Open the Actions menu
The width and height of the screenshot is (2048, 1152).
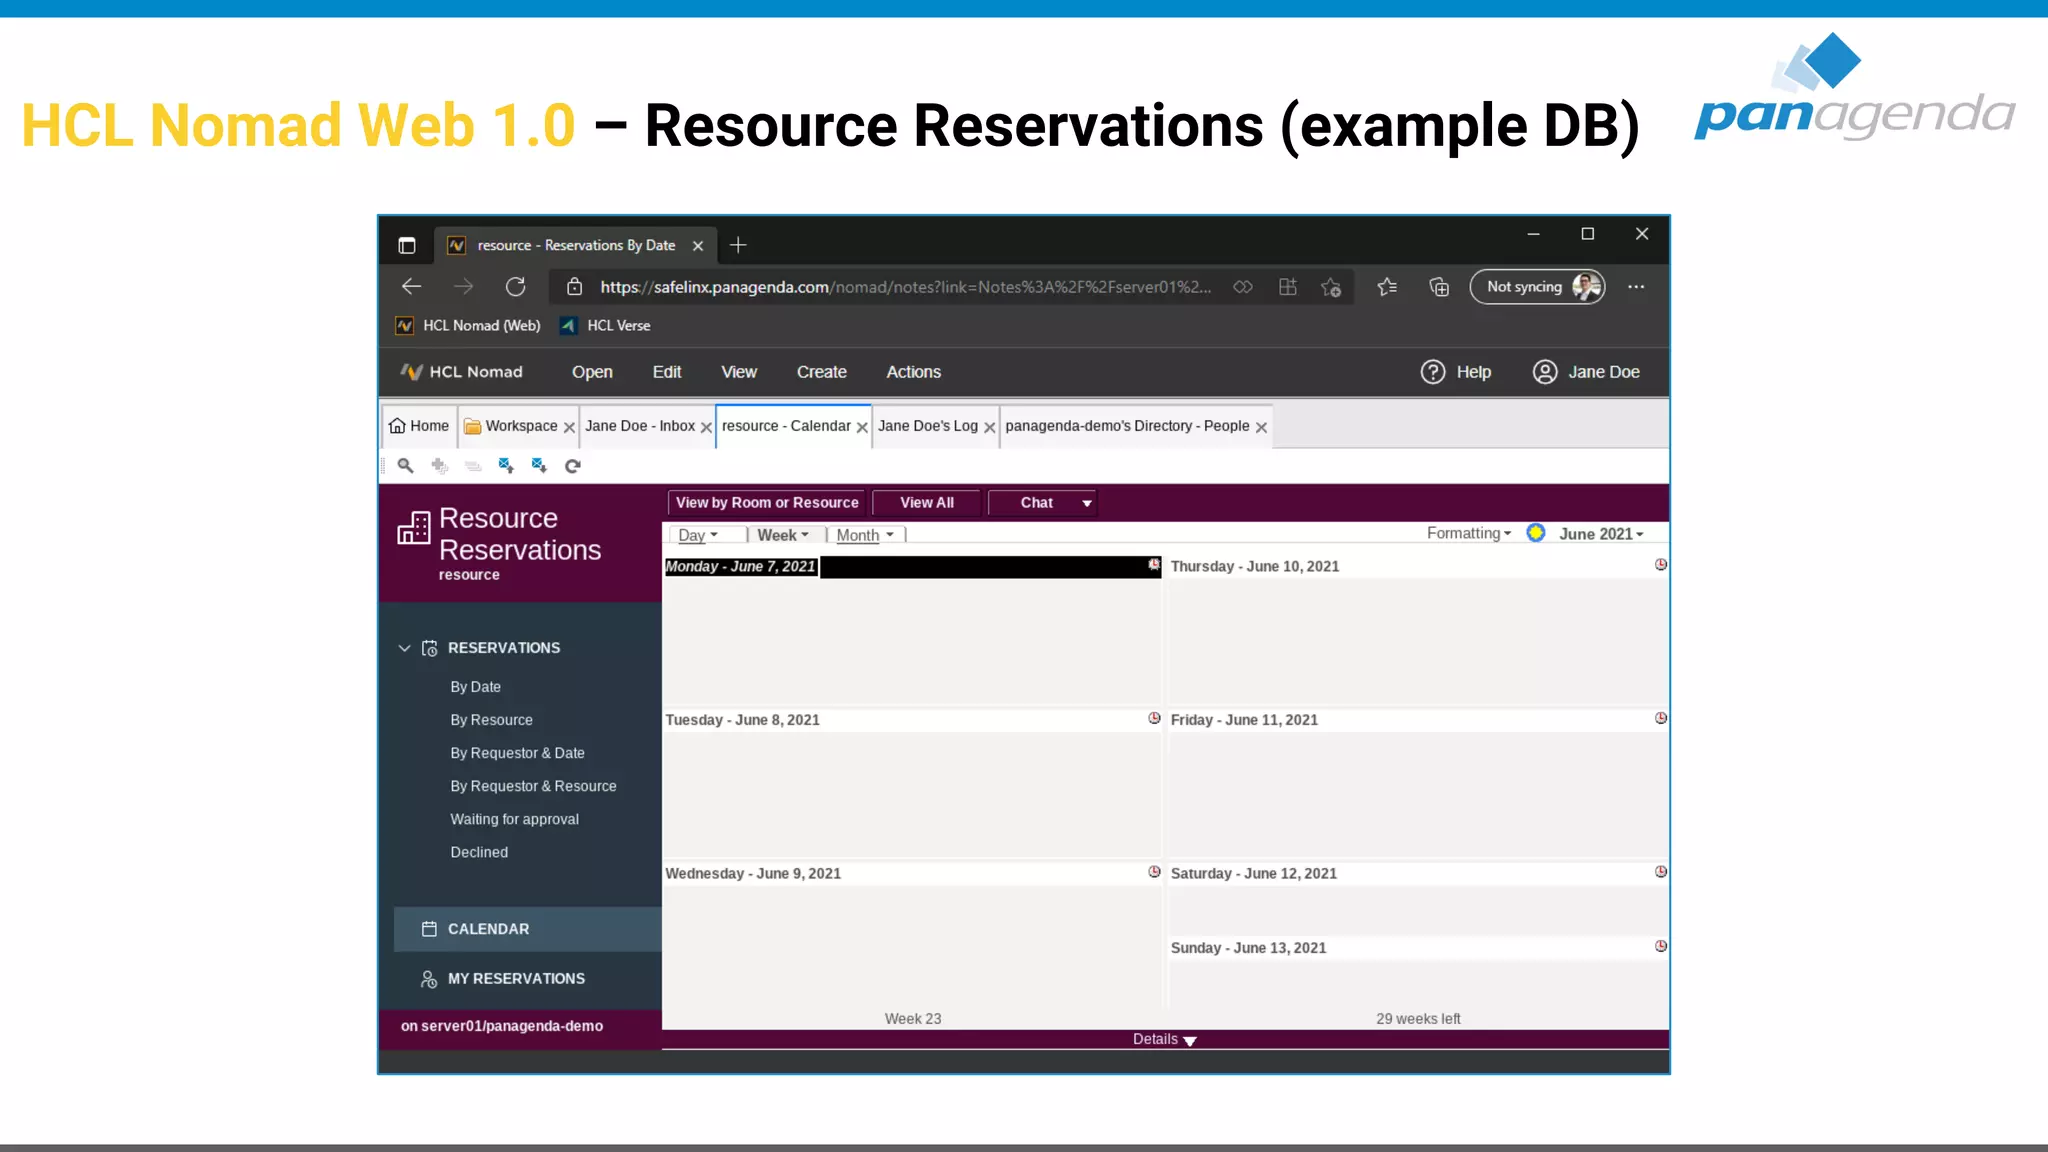[914, 372]
